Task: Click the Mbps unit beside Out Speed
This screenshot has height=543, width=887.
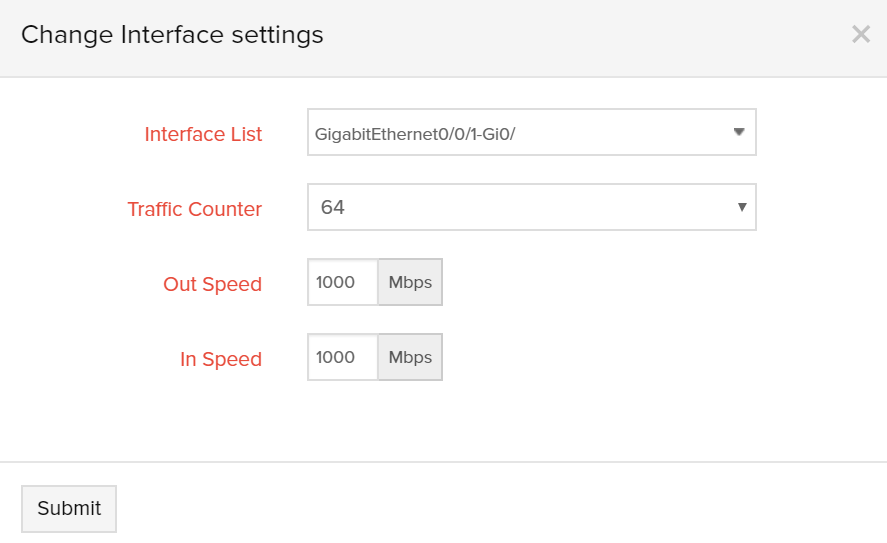Action: coord(410,282)
